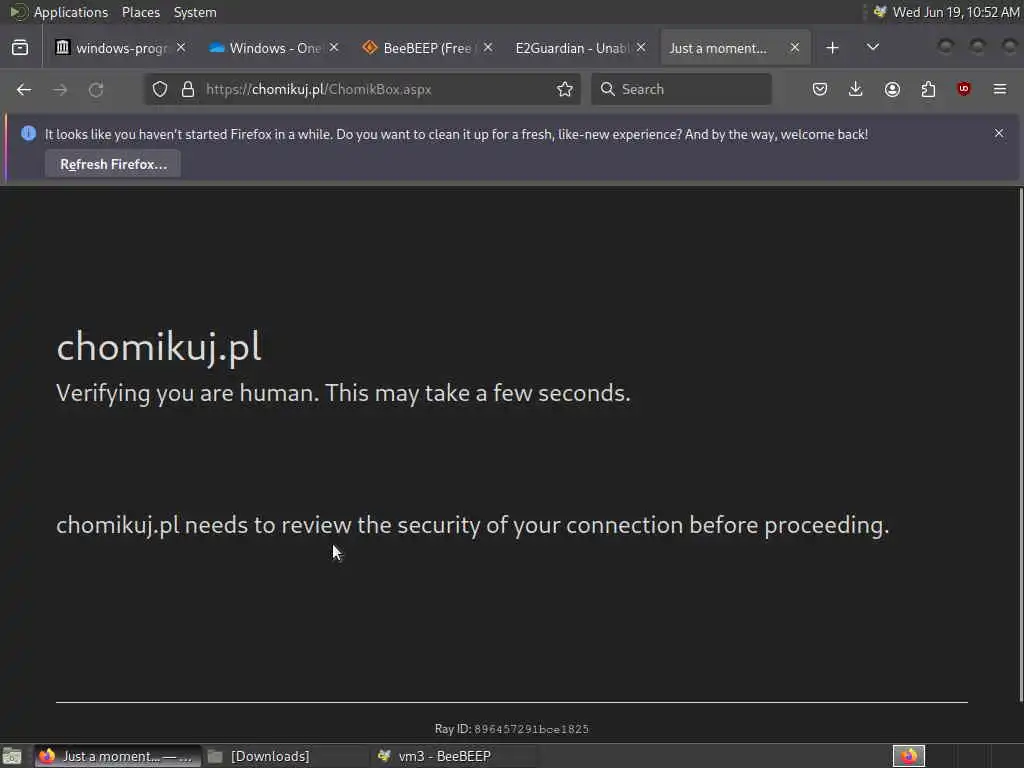1024x768 pixels.
Task: Open uBlock Origin extension popup
Action: click(x=964, y=89)
